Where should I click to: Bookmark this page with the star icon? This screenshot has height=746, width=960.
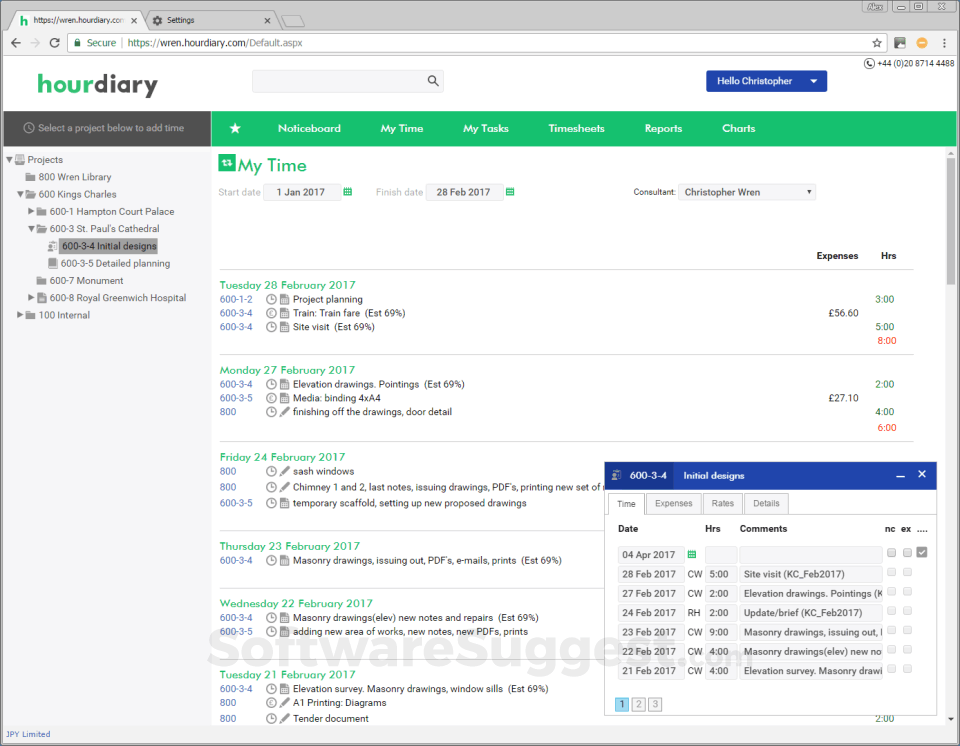(x=877, y=43)
